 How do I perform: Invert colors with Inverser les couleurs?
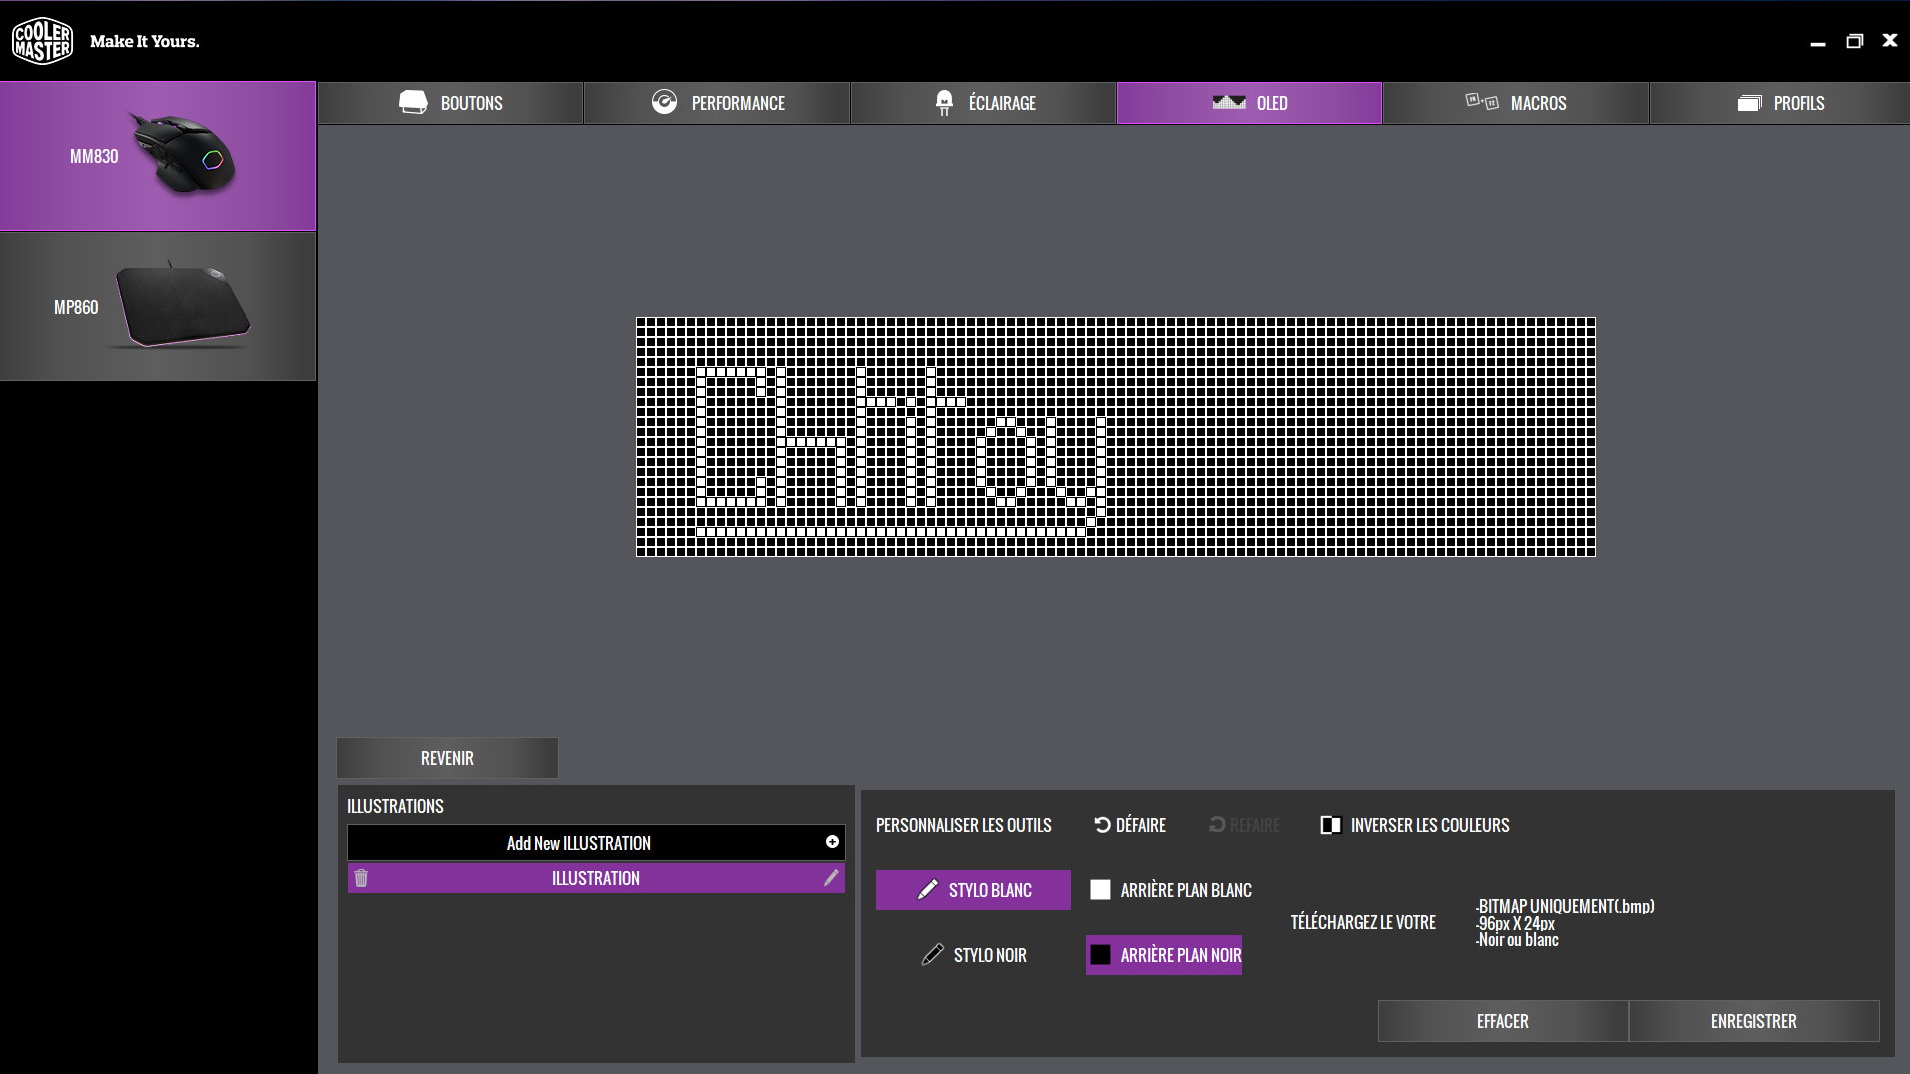tap(1415, 825)
